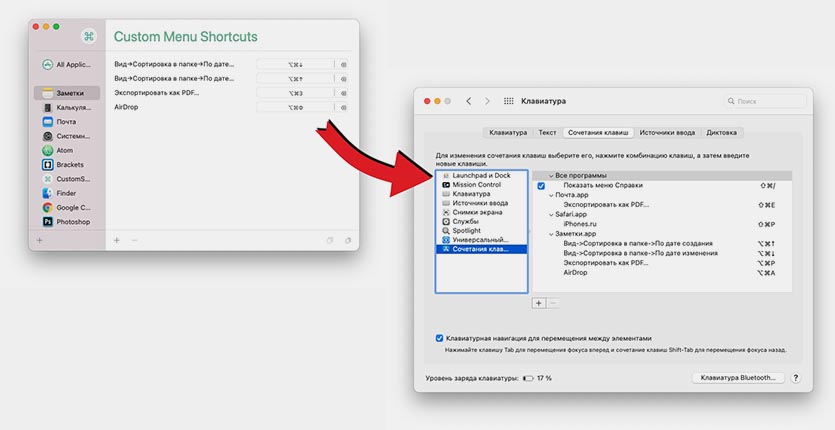Switch to the Сочетания клавиш tab

click(x=598, y=132)
